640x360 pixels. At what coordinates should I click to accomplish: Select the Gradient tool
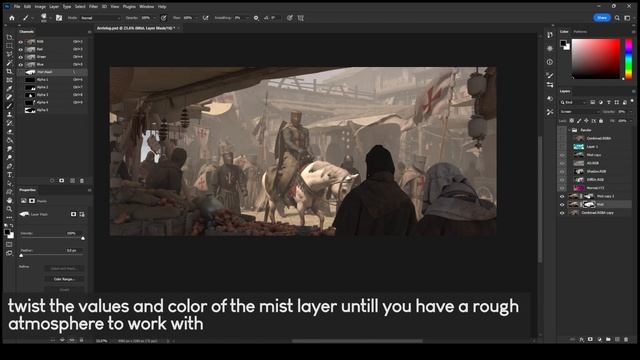click(x=9, y=140)
